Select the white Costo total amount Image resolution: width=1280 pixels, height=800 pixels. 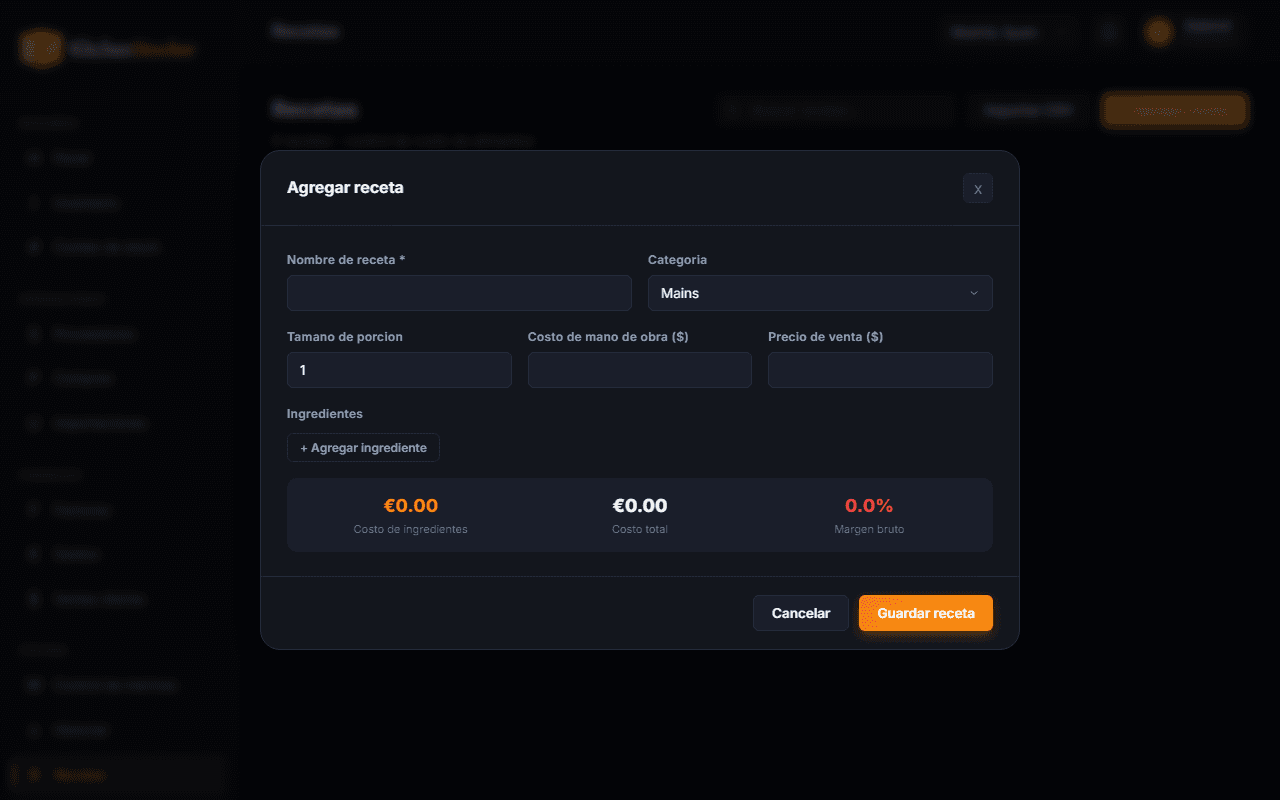(x=640, y=506)
